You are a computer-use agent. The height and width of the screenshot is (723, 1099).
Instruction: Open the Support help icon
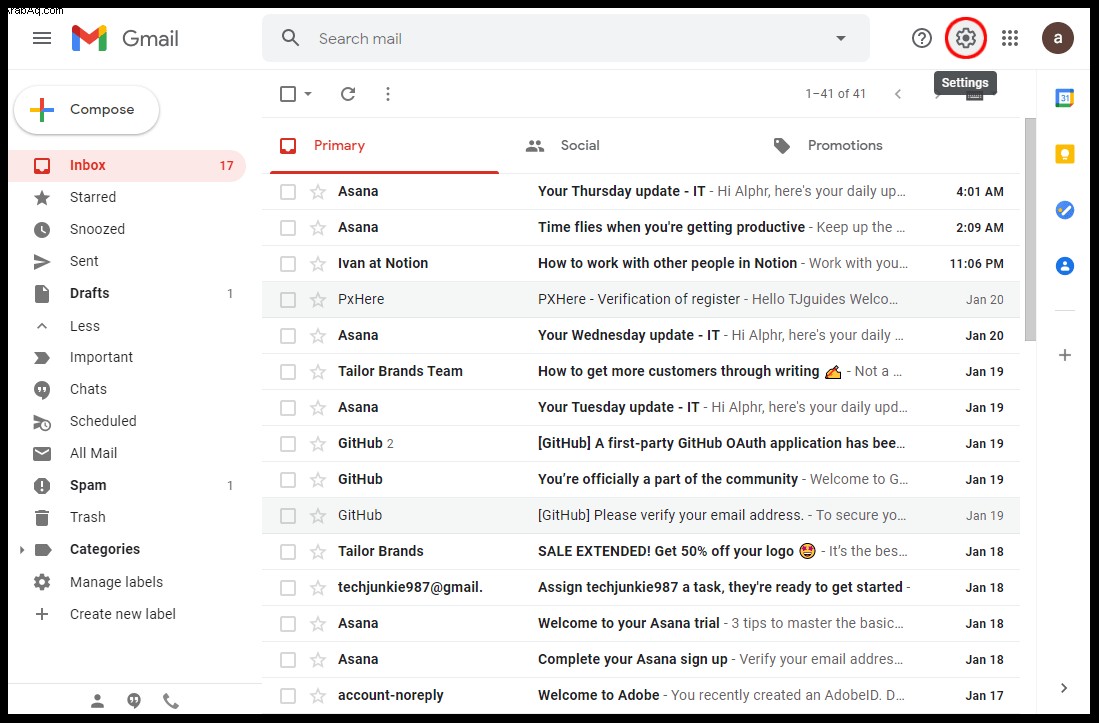click(922, 38)
